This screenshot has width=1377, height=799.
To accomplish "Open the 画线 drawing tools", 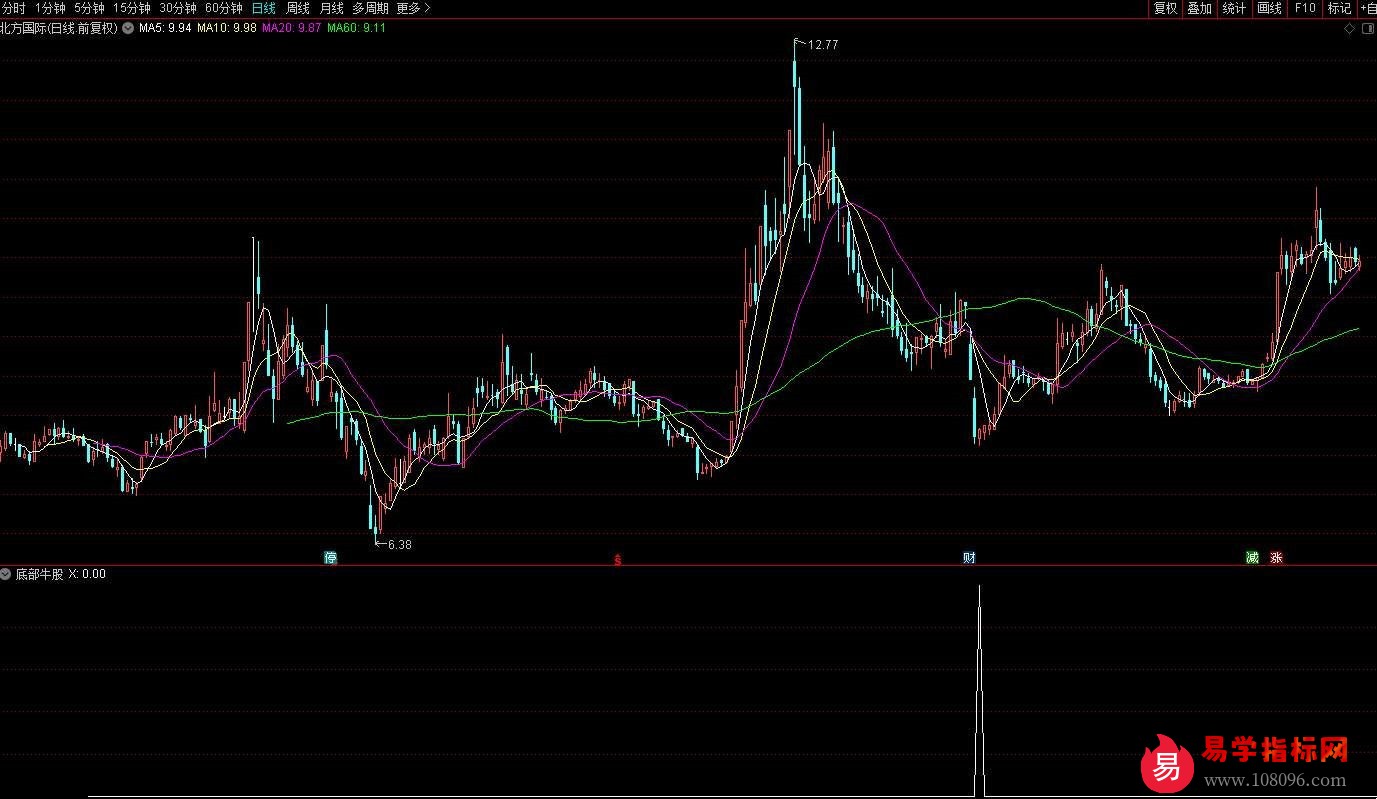I will [1269, 8].
